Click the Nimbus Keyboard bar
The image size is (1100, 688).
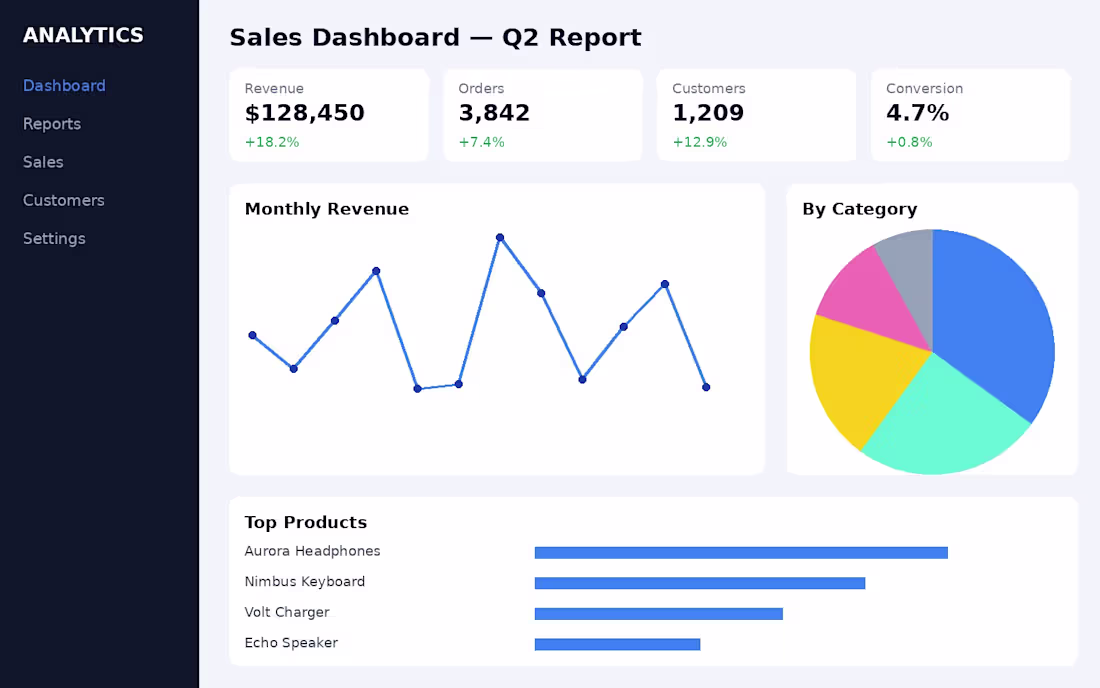700,583
